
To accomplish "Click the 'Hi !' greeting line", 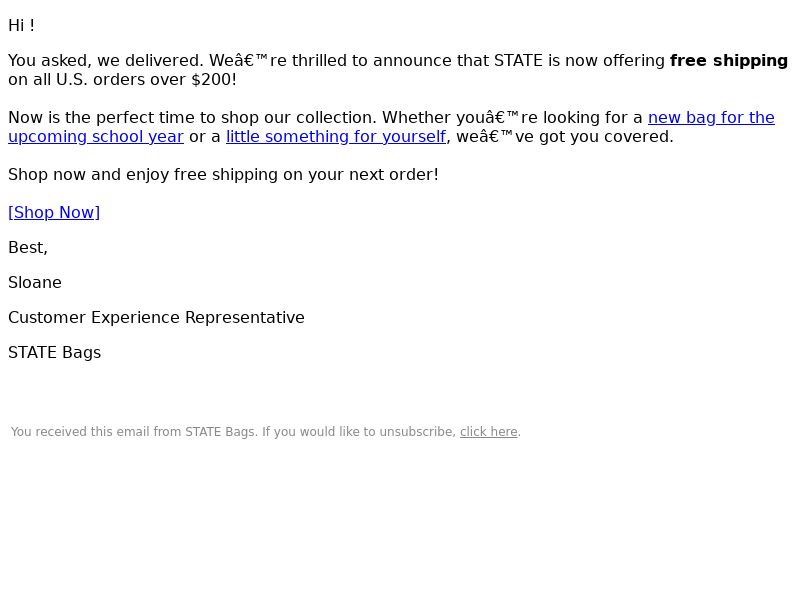I will coord(21,26).
